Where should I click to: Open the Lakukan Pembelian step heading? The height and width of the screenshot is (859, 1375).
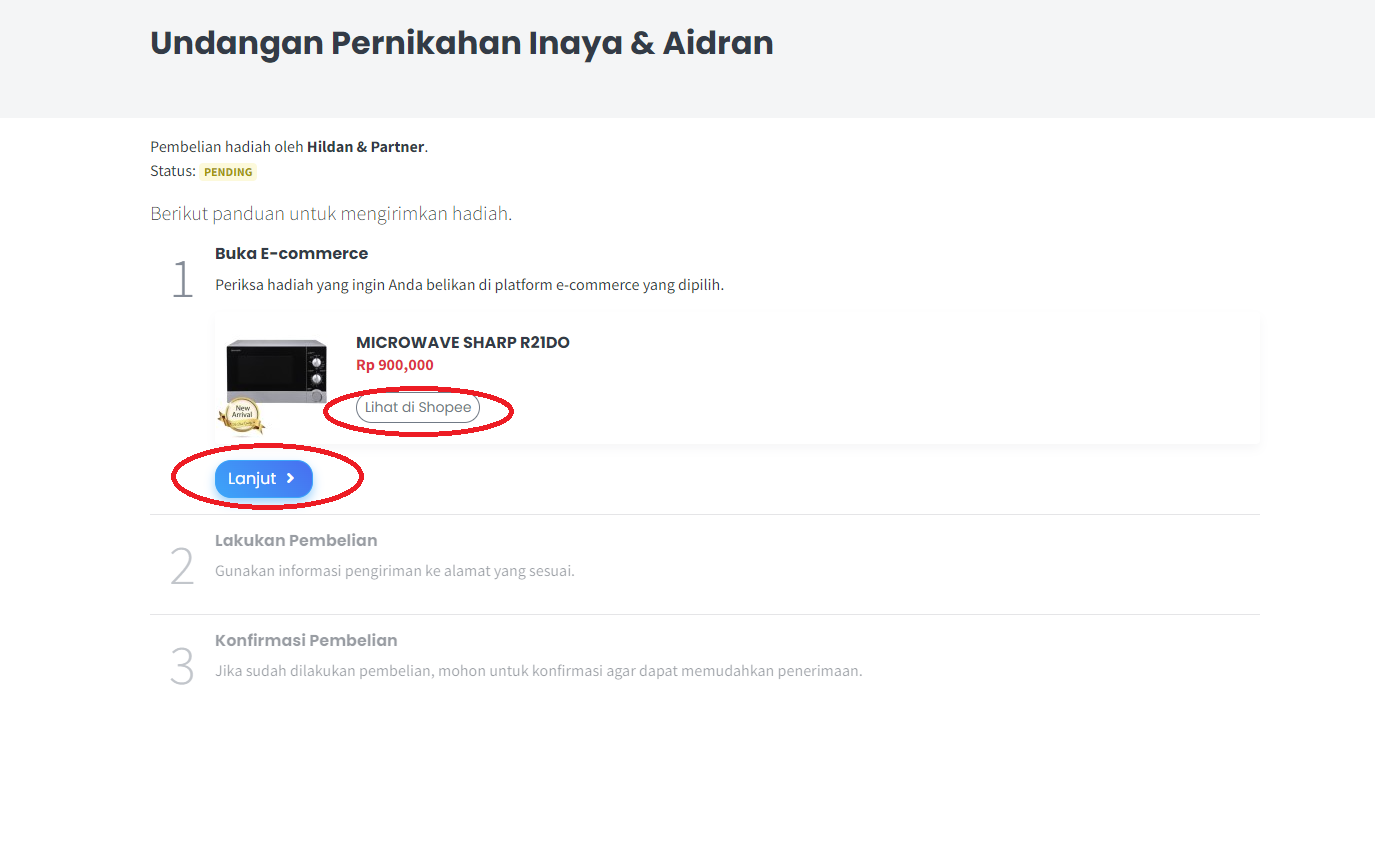point(296,541)
